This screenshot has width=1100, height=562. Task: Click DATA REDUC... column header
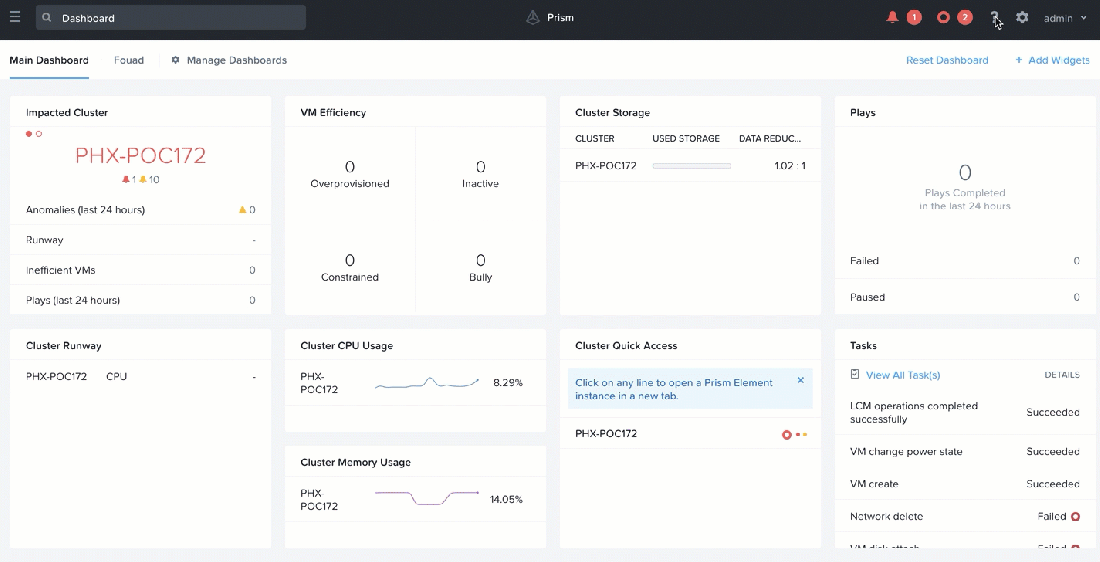point(770,139)
